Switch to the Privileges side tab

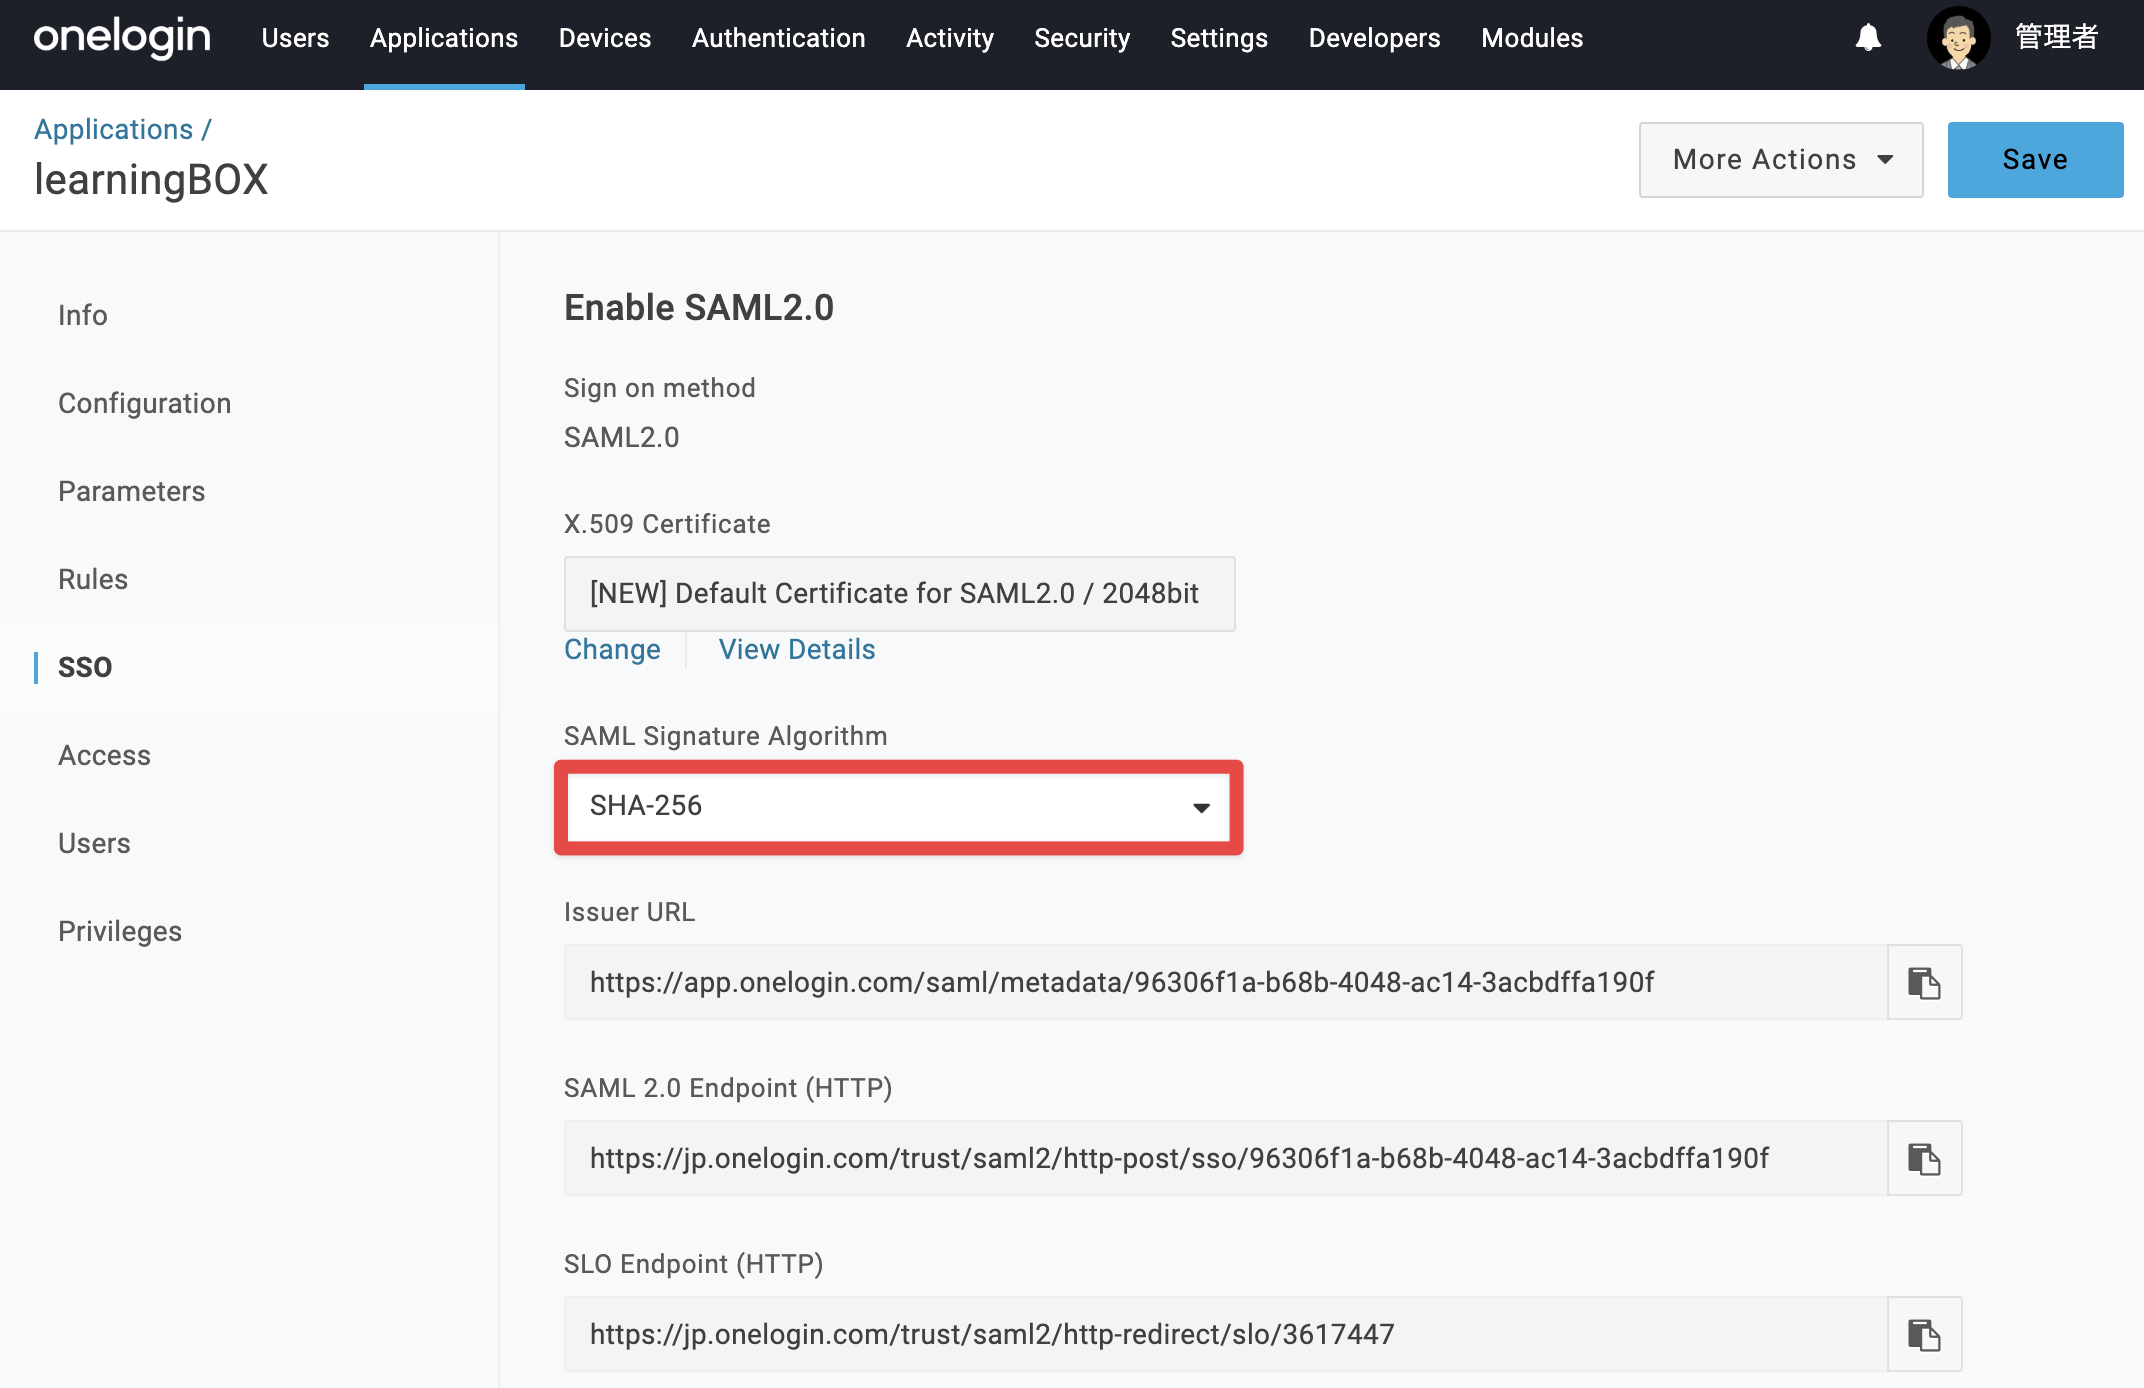click(x=120, y=931)
